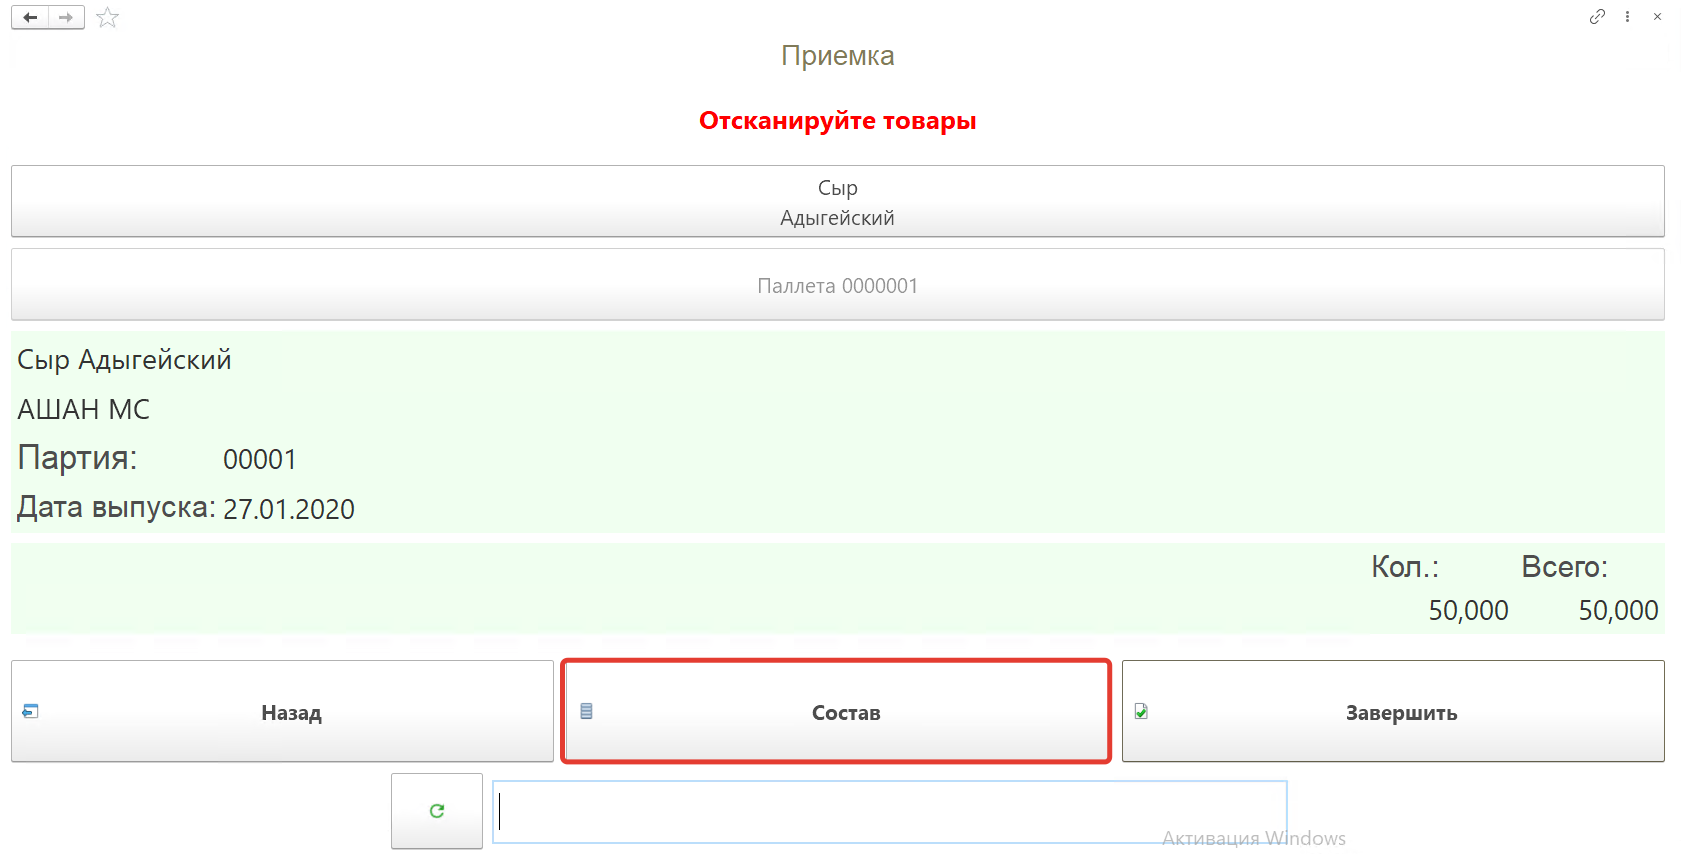Click the quantity value under Кол.
Image resolution: width=1681 pixels, height=854 pixels.
[x=1467, y=610]
